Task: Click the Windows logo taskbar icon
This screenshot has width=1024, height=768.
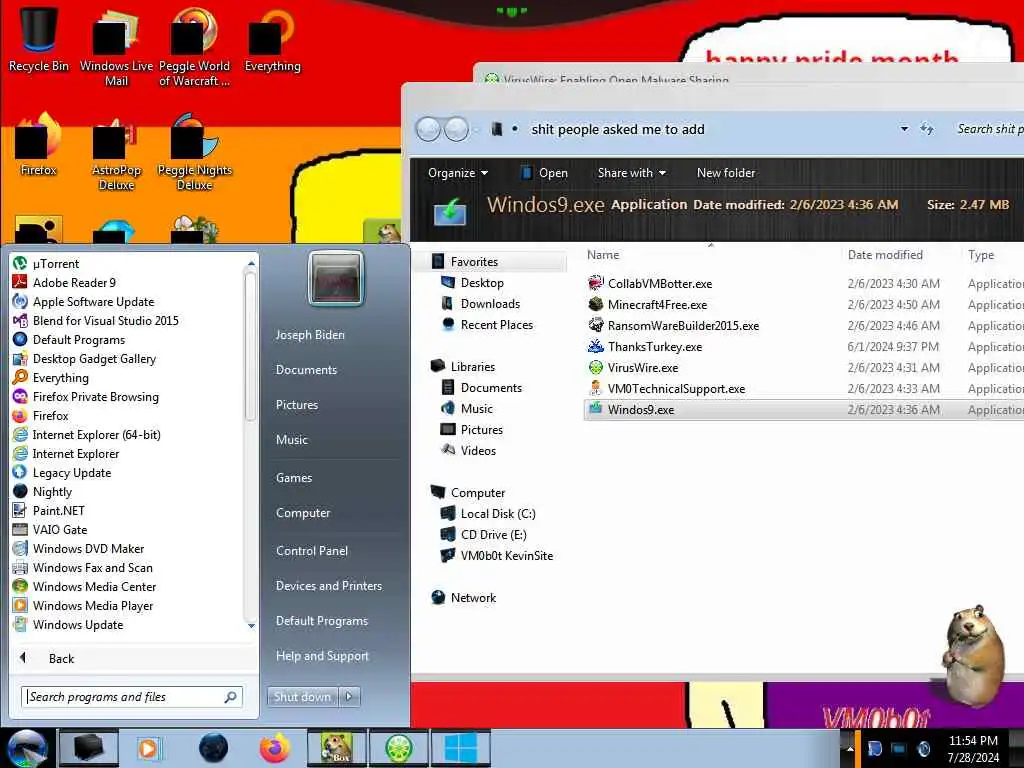Action: tap(460, 748)
